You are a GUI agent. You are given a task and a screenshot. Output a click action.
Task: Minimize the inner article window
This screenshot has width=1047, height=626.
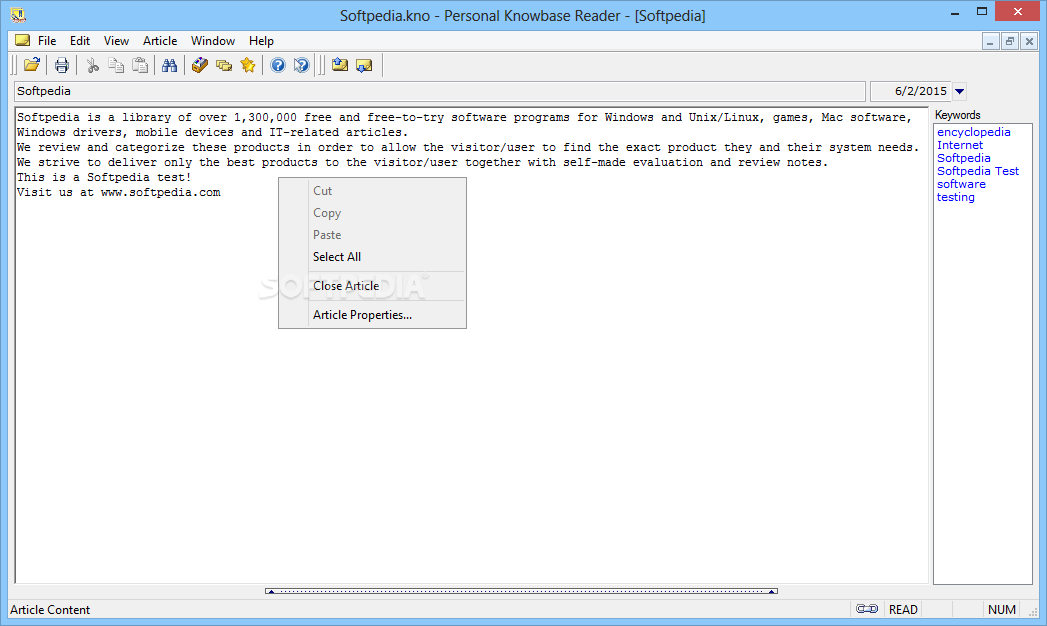click(x=990, y=41)
